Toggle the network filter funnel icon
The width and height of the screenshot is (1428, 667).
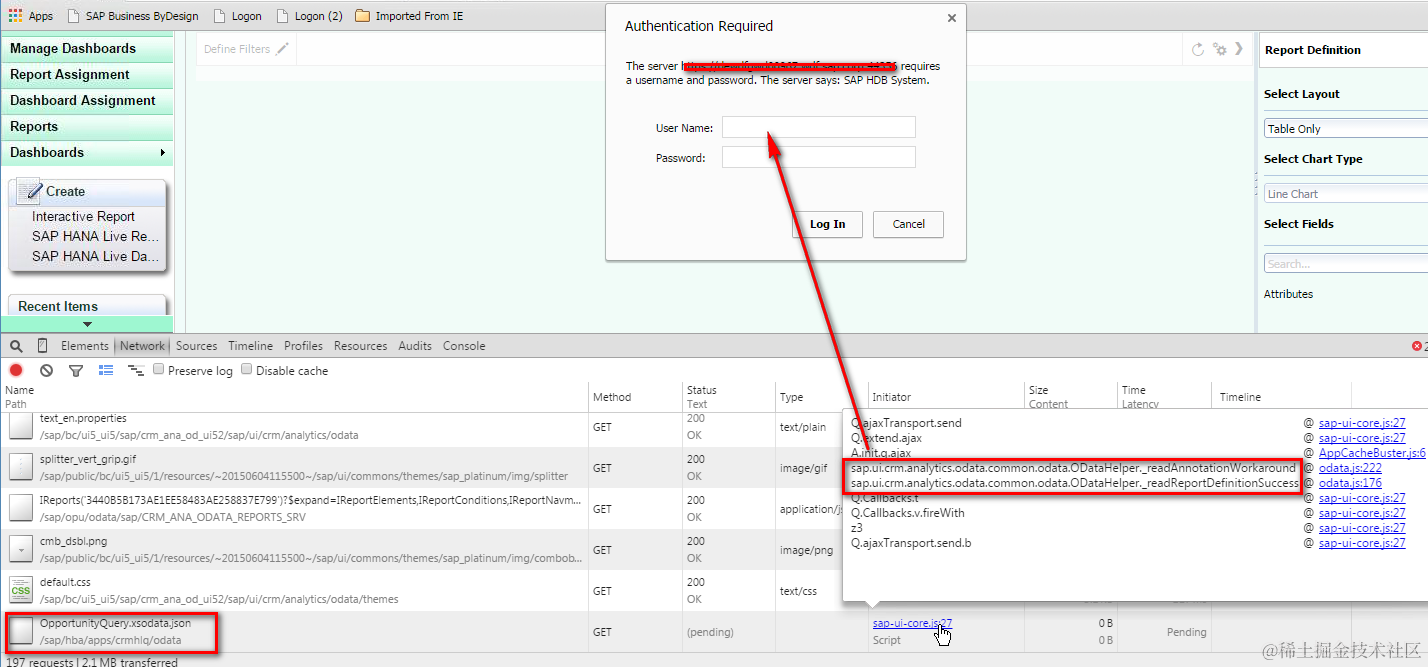click(x=76, y=371)
